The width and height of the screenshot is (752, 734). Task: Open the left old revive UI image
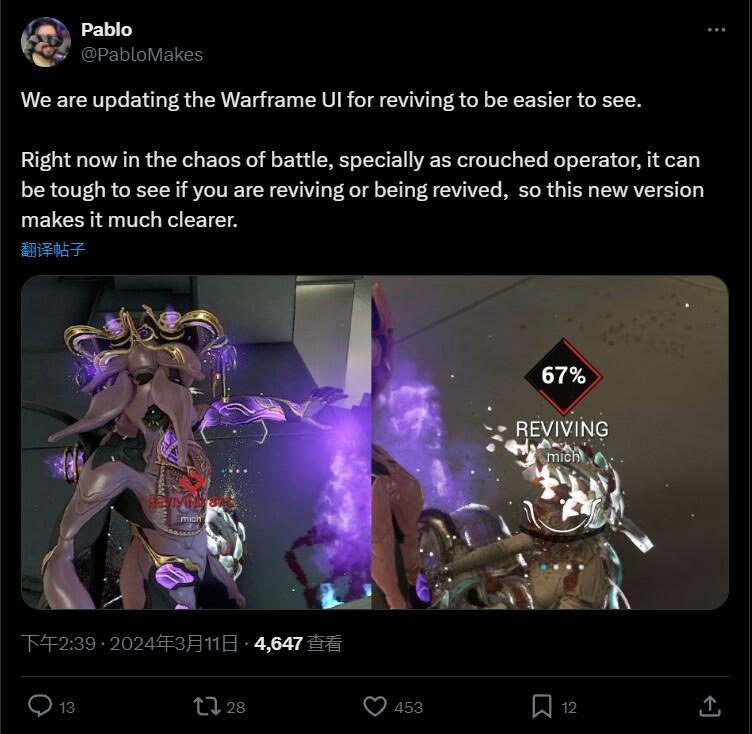(196, 442)
